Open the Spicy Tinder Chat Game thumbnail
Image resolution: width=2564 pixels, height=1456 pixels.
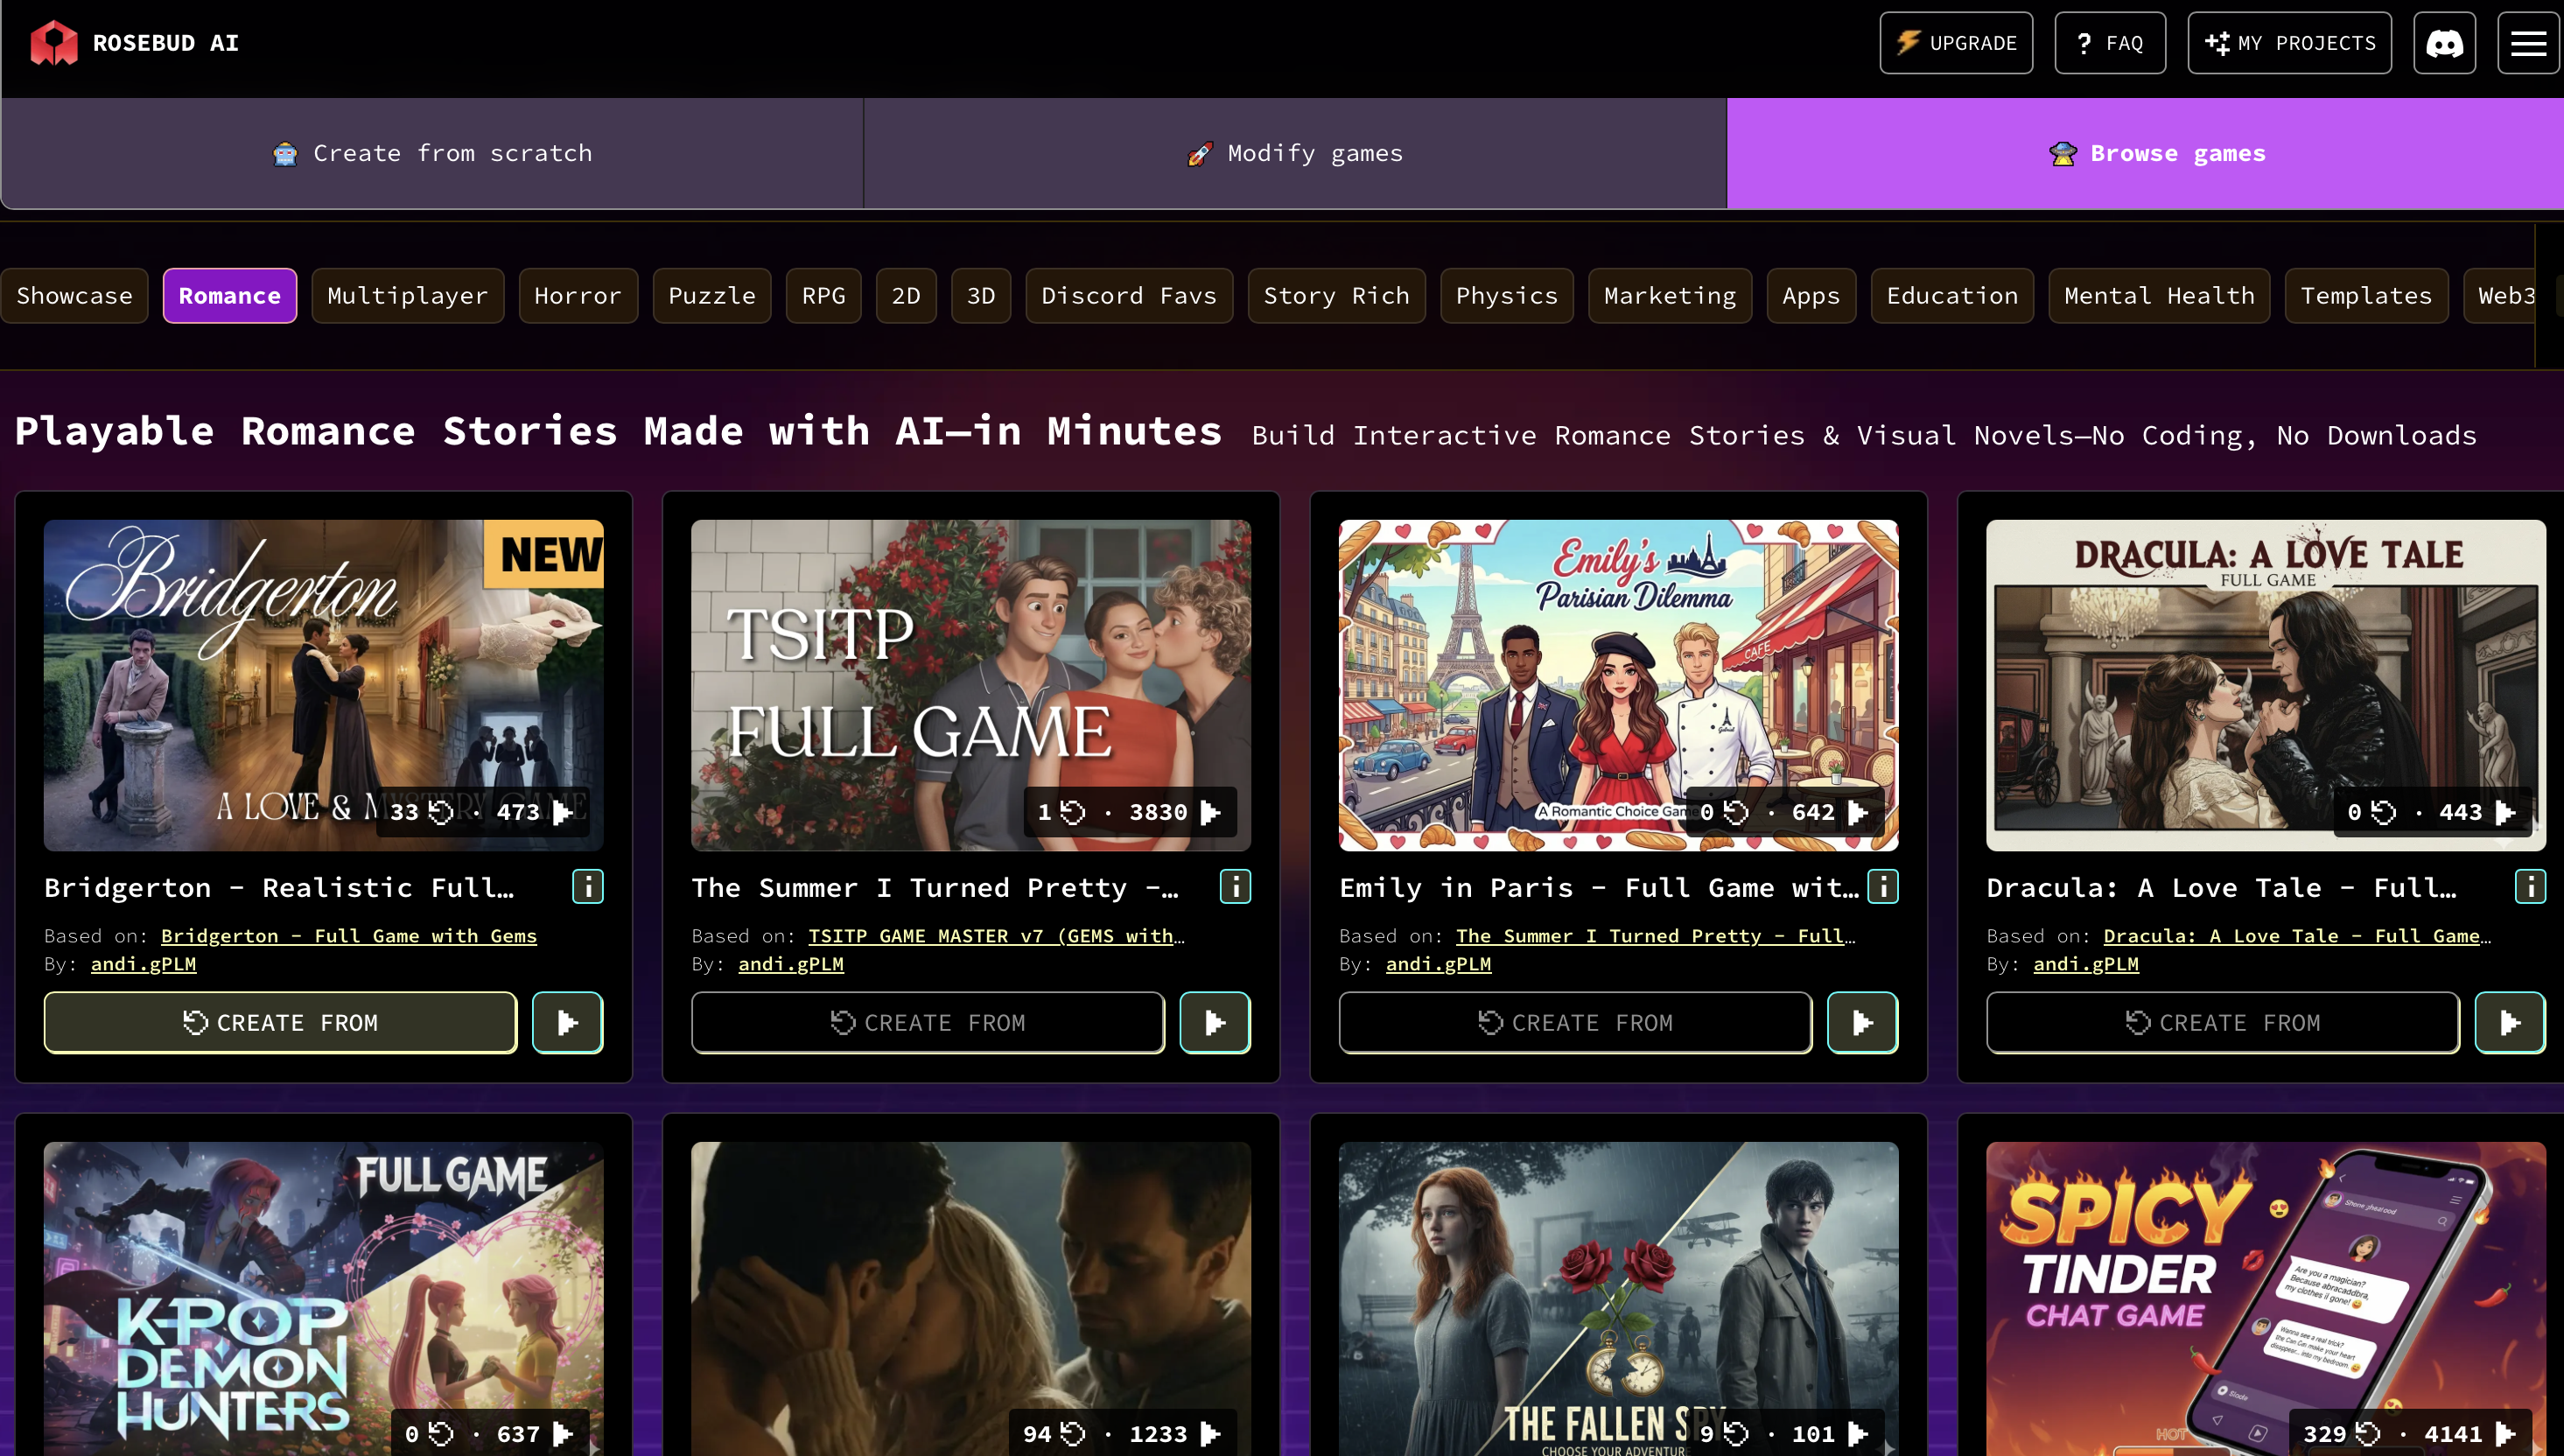pyautogui.click(x=2265, y=1290)
